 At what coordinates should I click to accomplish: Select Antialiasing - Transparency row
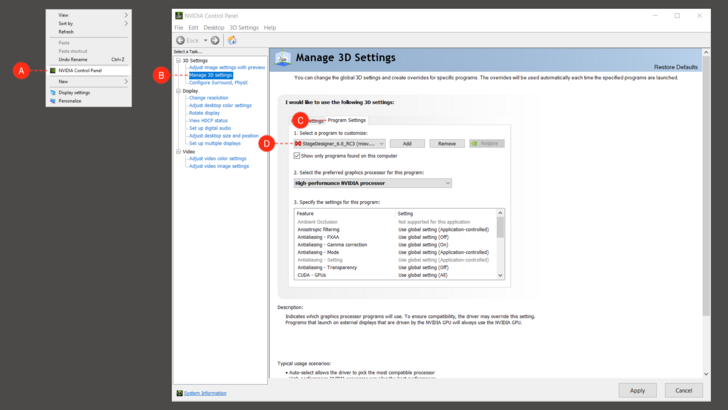pos(396,267)
